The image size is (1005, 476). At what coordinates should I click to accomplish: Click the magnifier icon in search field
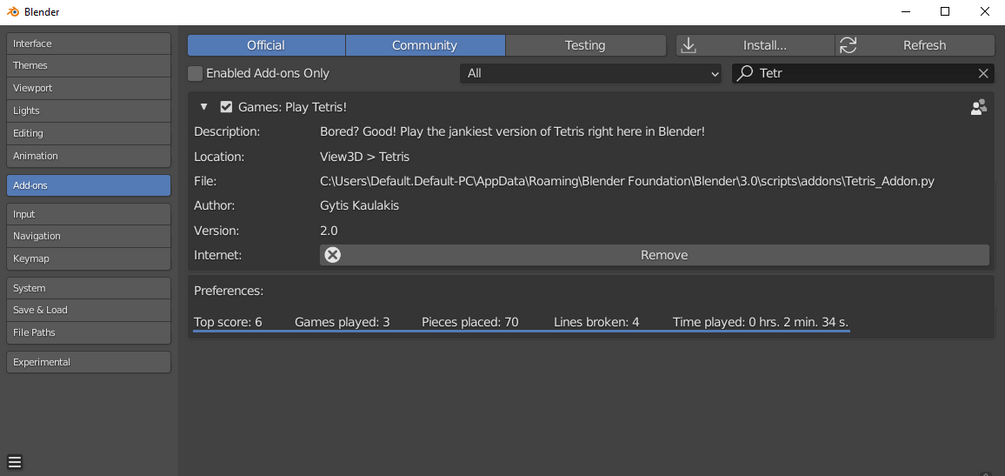[745, 73]
